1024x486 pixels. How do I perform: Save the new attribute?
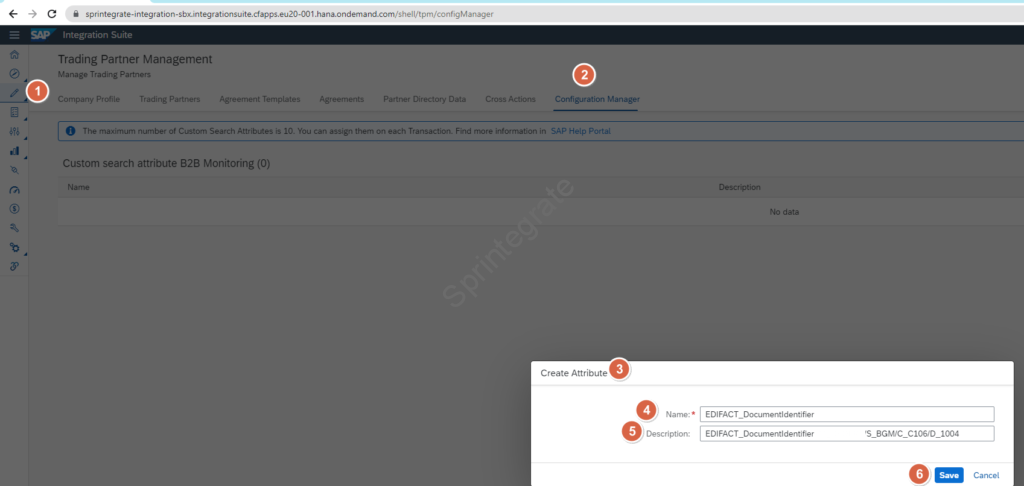[949, 475]
